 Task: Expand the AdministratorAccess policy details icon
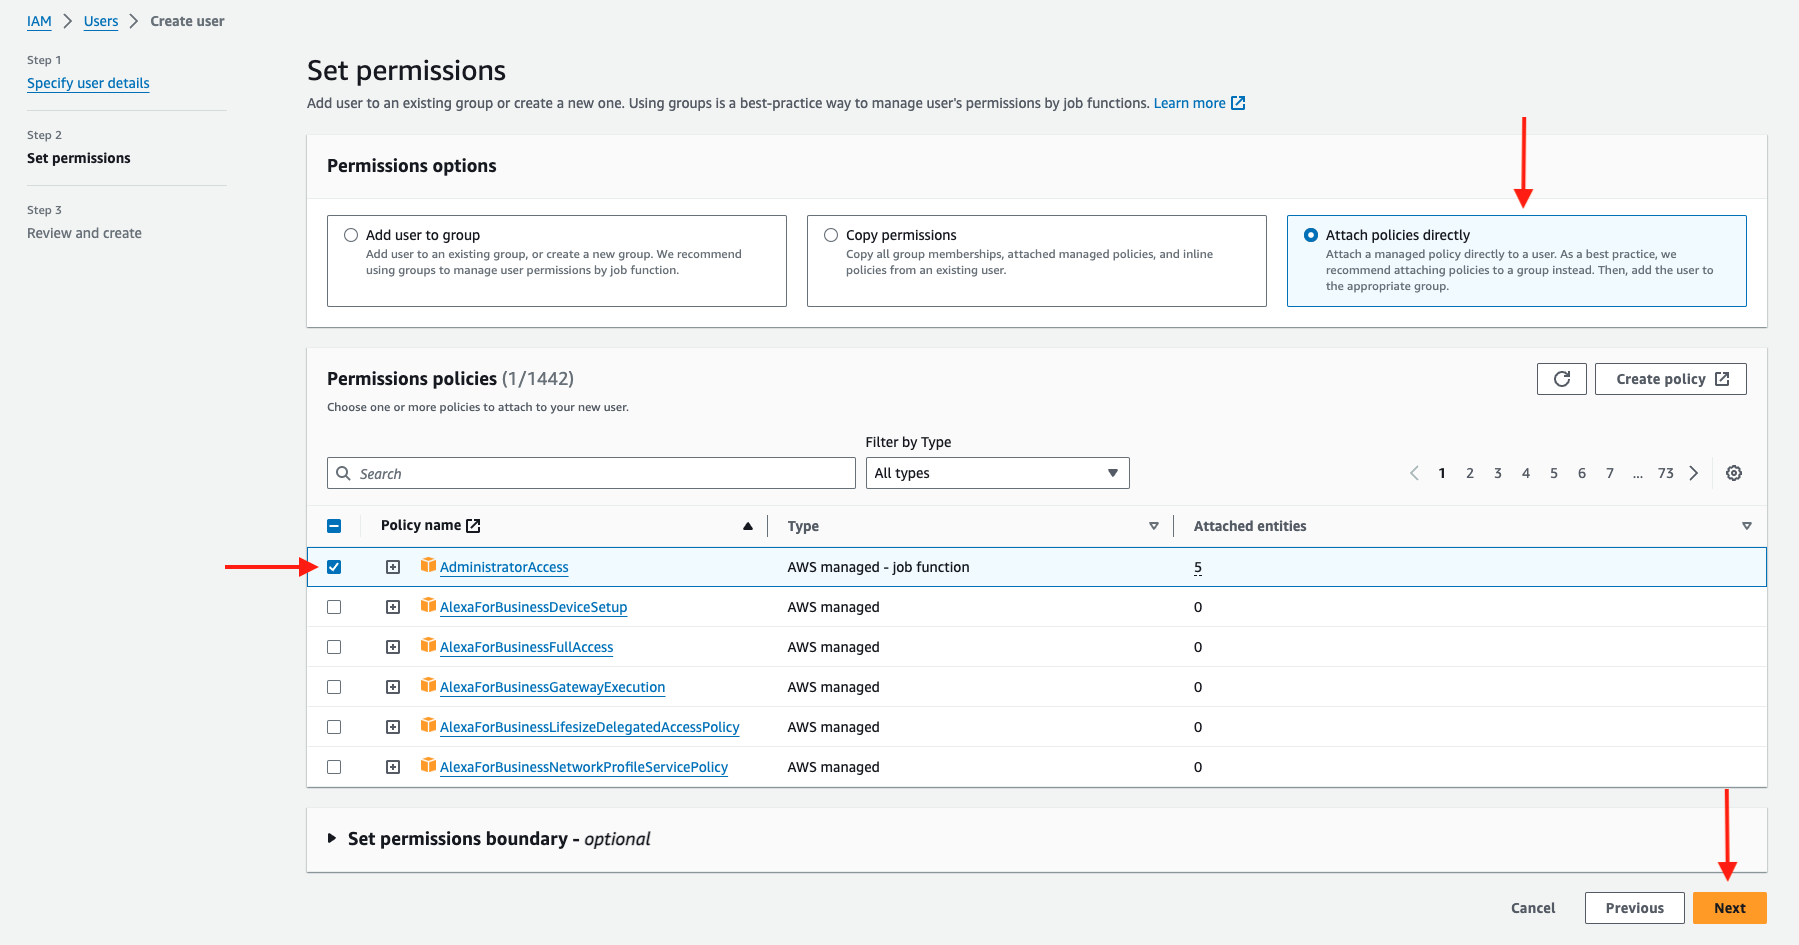[x=393, y=566]
